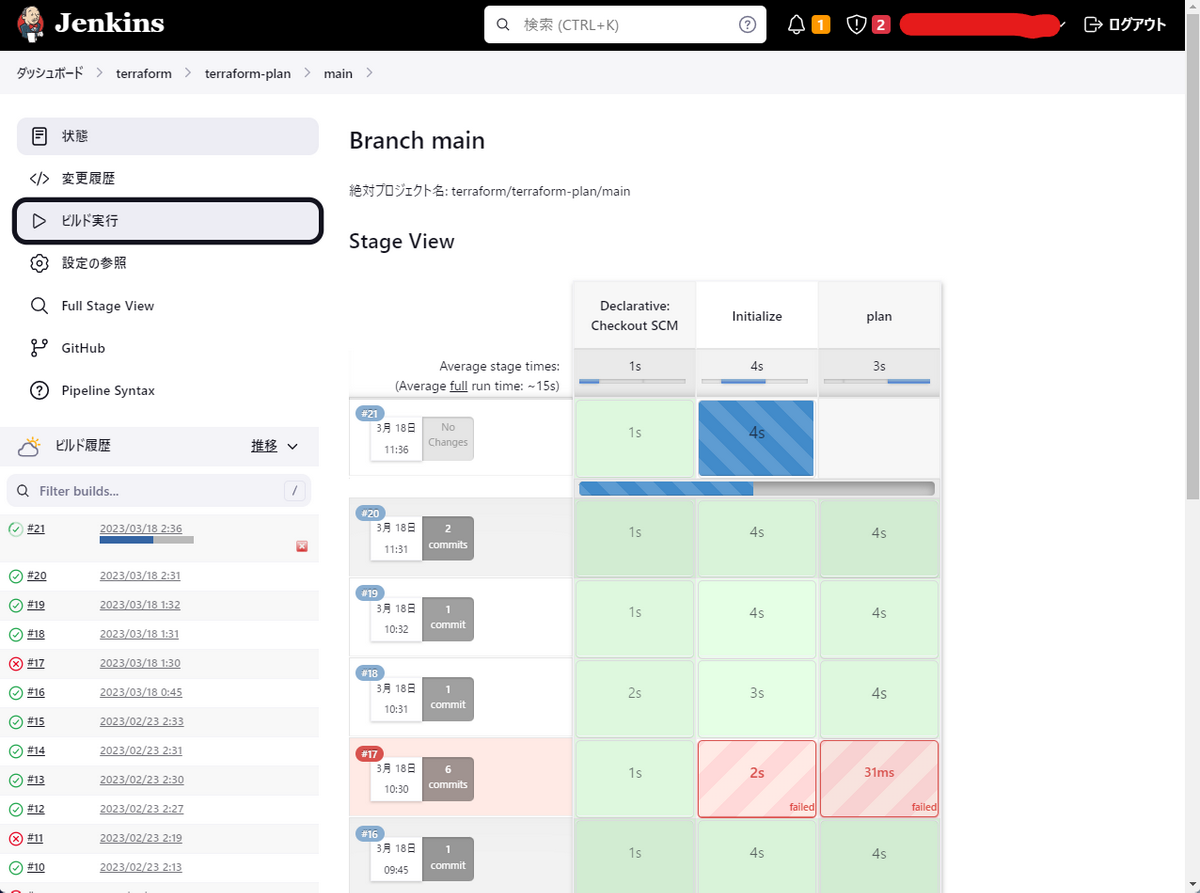Click success status icon for #16
The image size is (1200, 893).
tap(15, 692)
